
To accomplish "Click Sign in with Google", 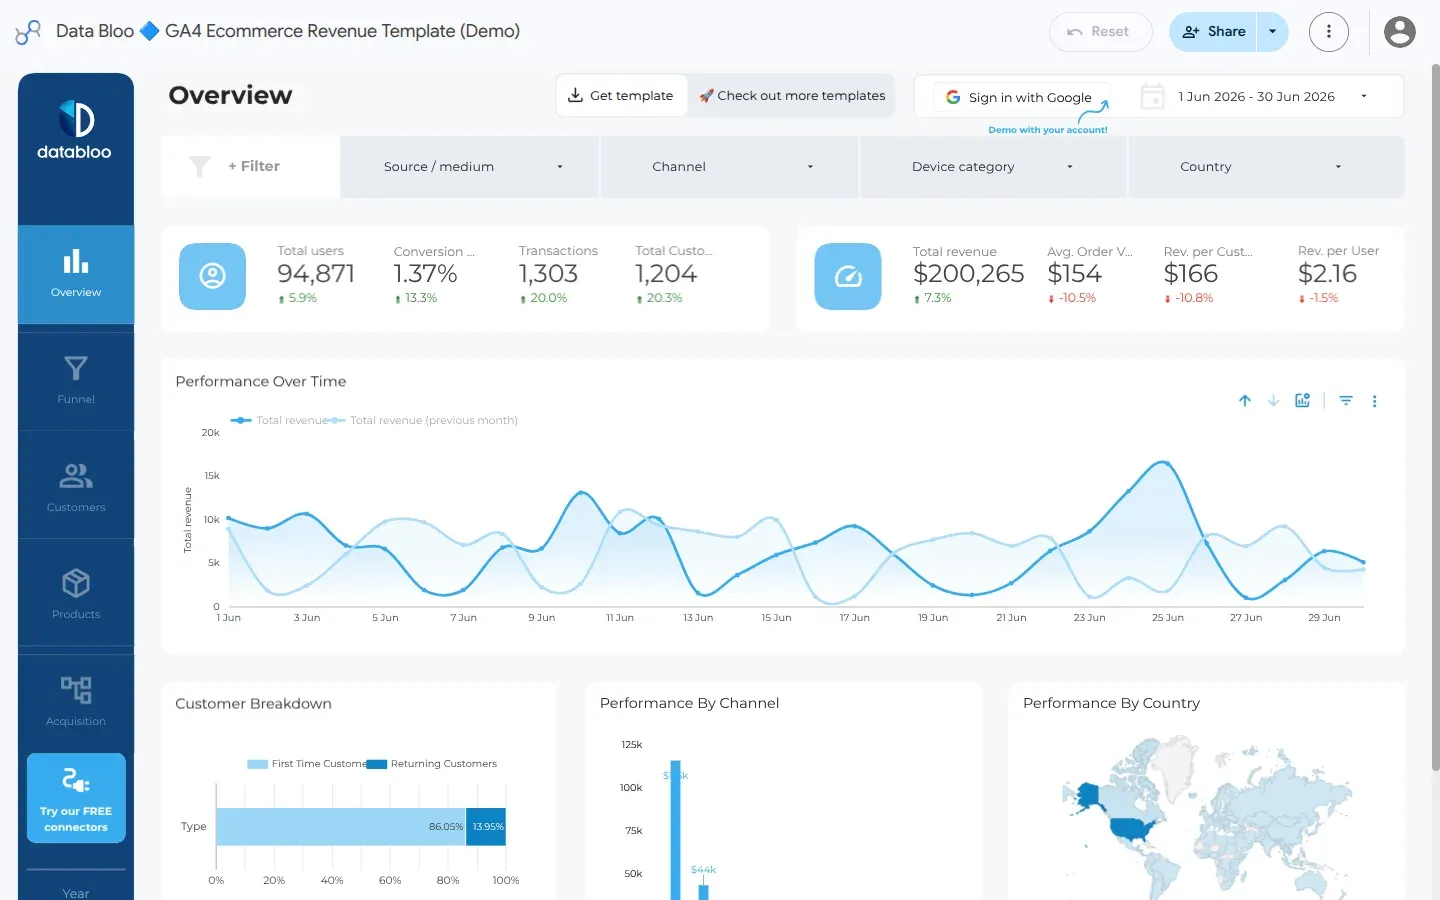I will pos(1020,97).
